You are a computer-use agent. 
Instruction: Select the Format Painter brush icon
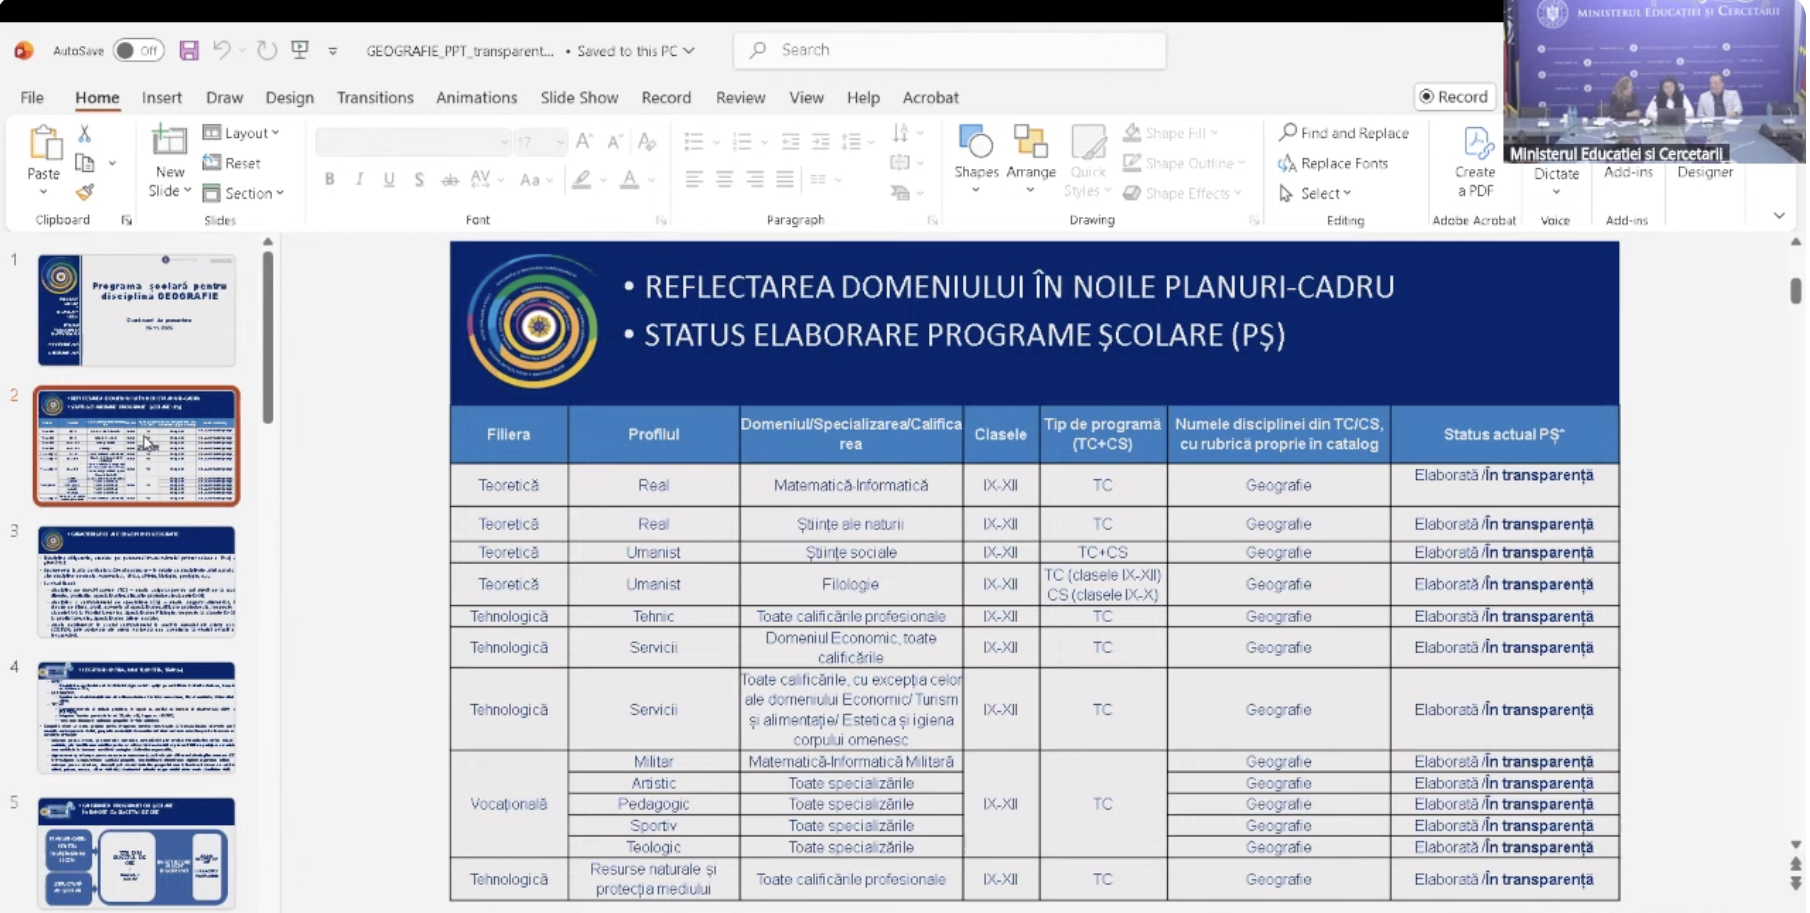85,192
